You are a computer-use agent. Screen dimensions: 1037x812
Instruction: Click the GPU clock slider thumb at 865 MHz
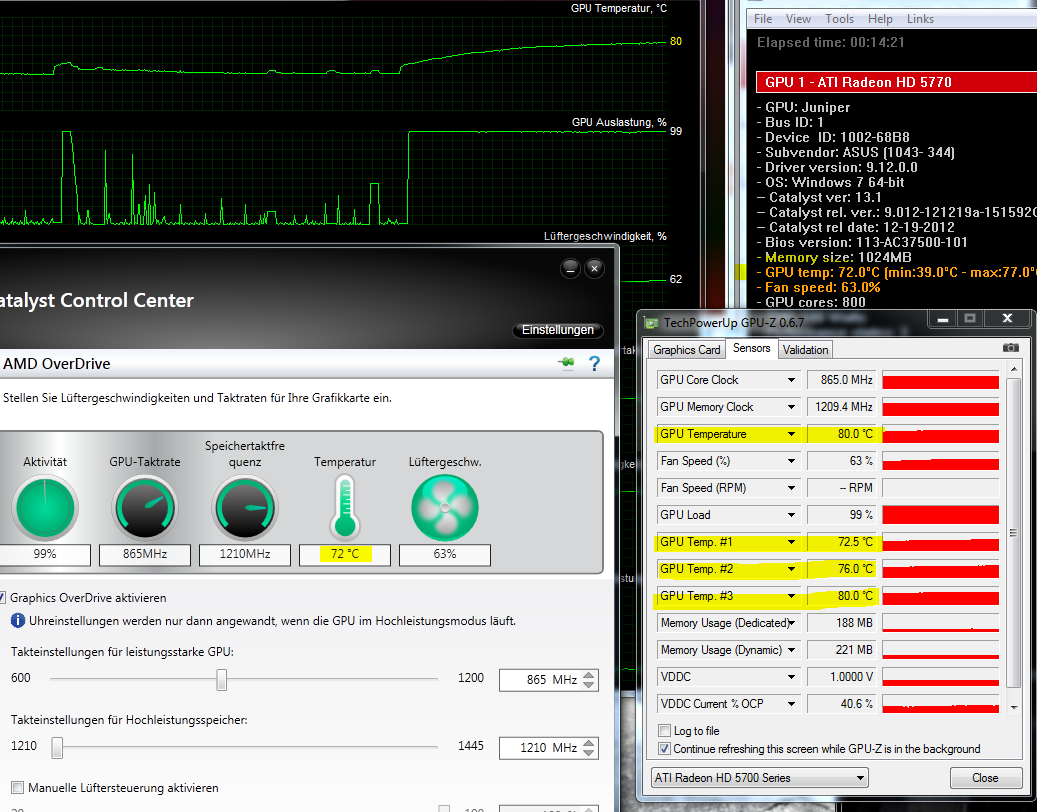pyautogui.click(x=222, y=679)
